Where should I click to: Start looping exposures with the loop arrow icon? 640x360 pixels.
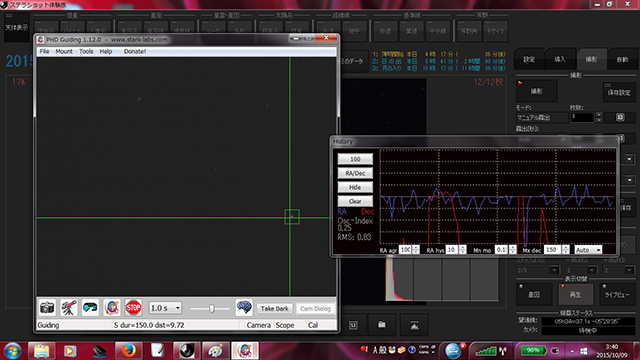coord(90,307)
